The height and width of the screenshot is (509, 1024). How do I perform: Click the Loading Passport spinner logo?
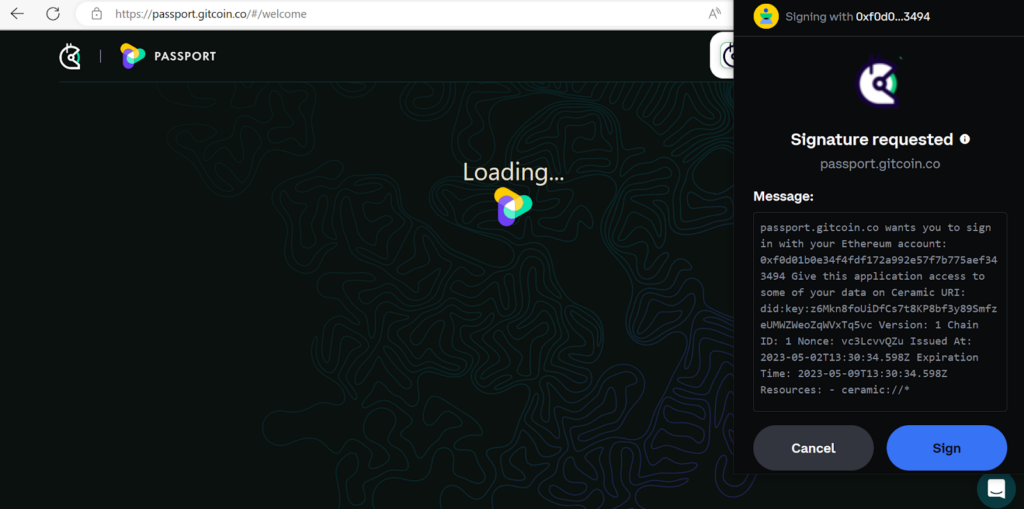tap(513, 206)
